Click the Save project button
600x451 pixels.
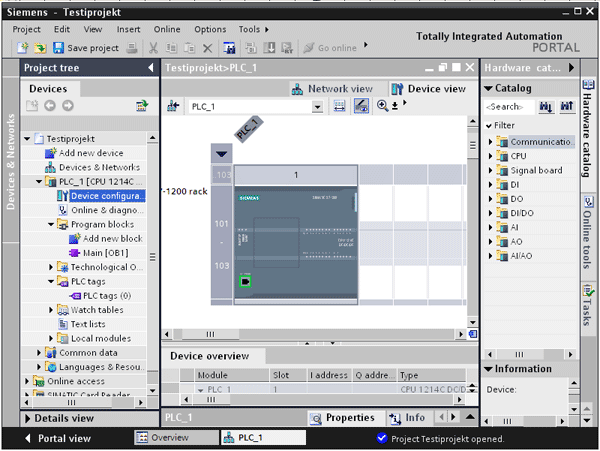pyautogui.click(x=86, y=48)
